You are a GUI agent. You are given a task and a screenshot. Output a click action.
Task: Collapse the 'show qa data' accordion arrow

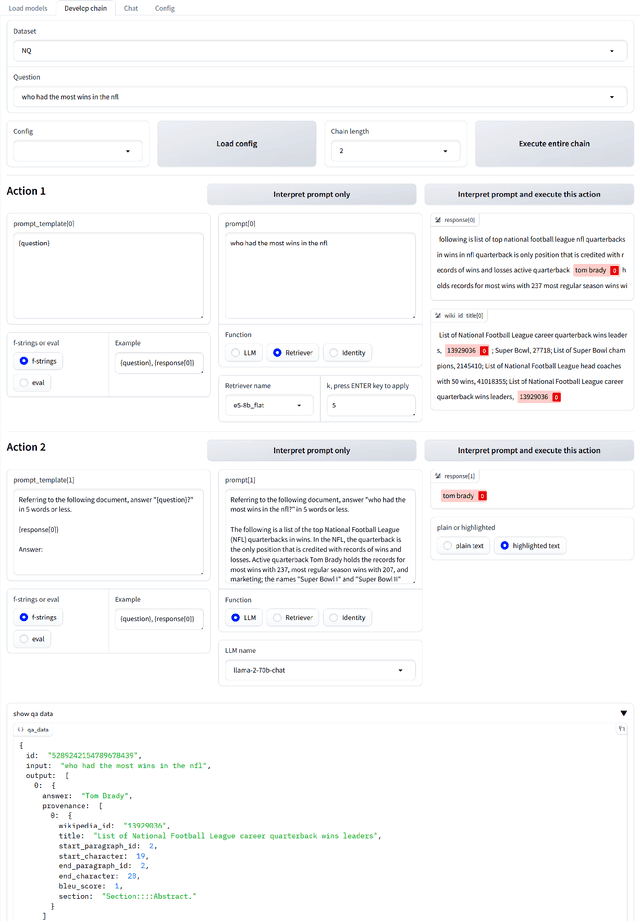[623, 713]
